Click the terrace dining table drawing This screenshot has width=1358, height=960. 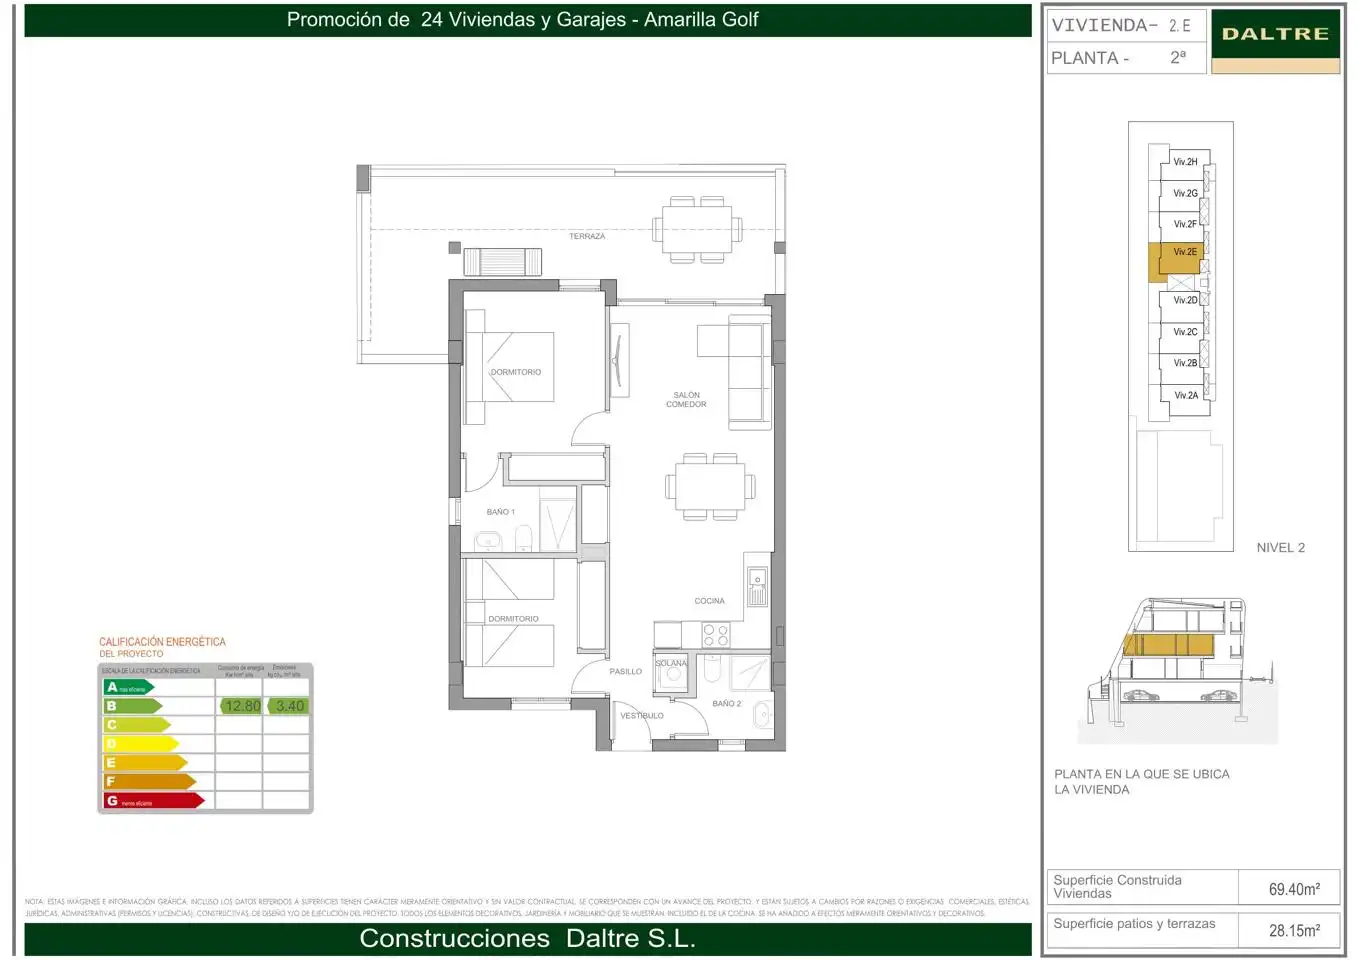click(x=697, y=229)
